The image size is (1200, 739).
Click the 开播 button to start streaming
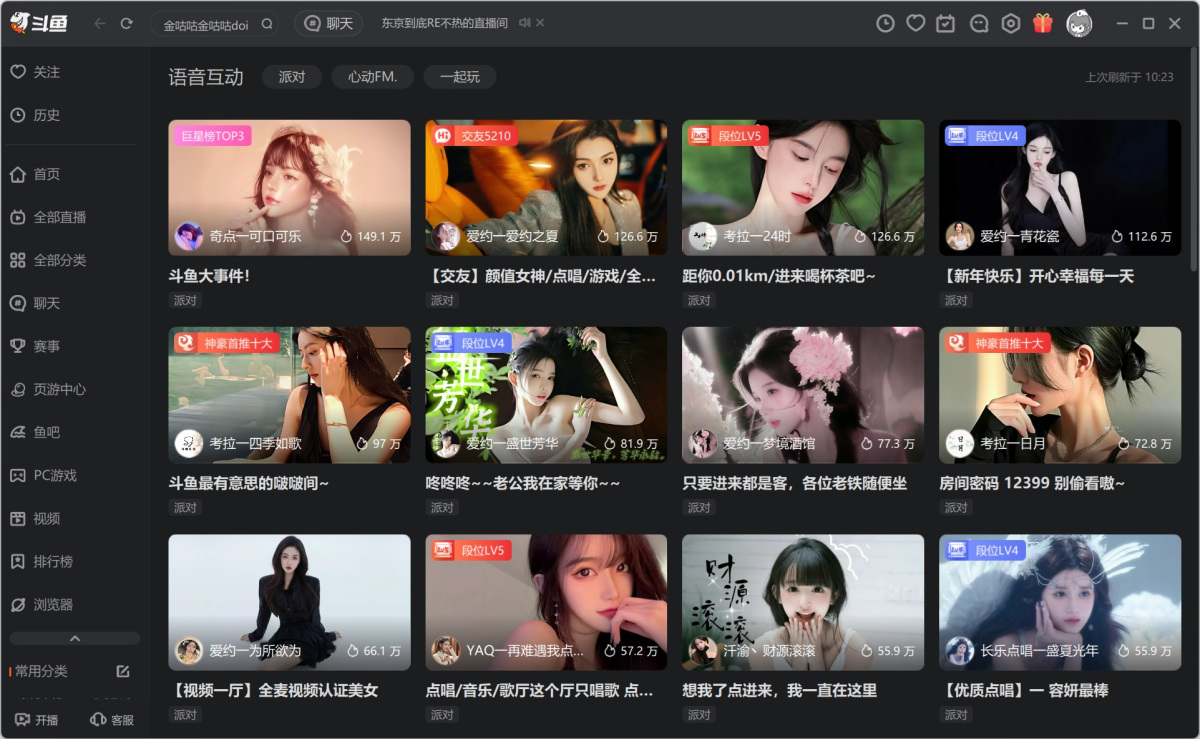pos(37,719)
